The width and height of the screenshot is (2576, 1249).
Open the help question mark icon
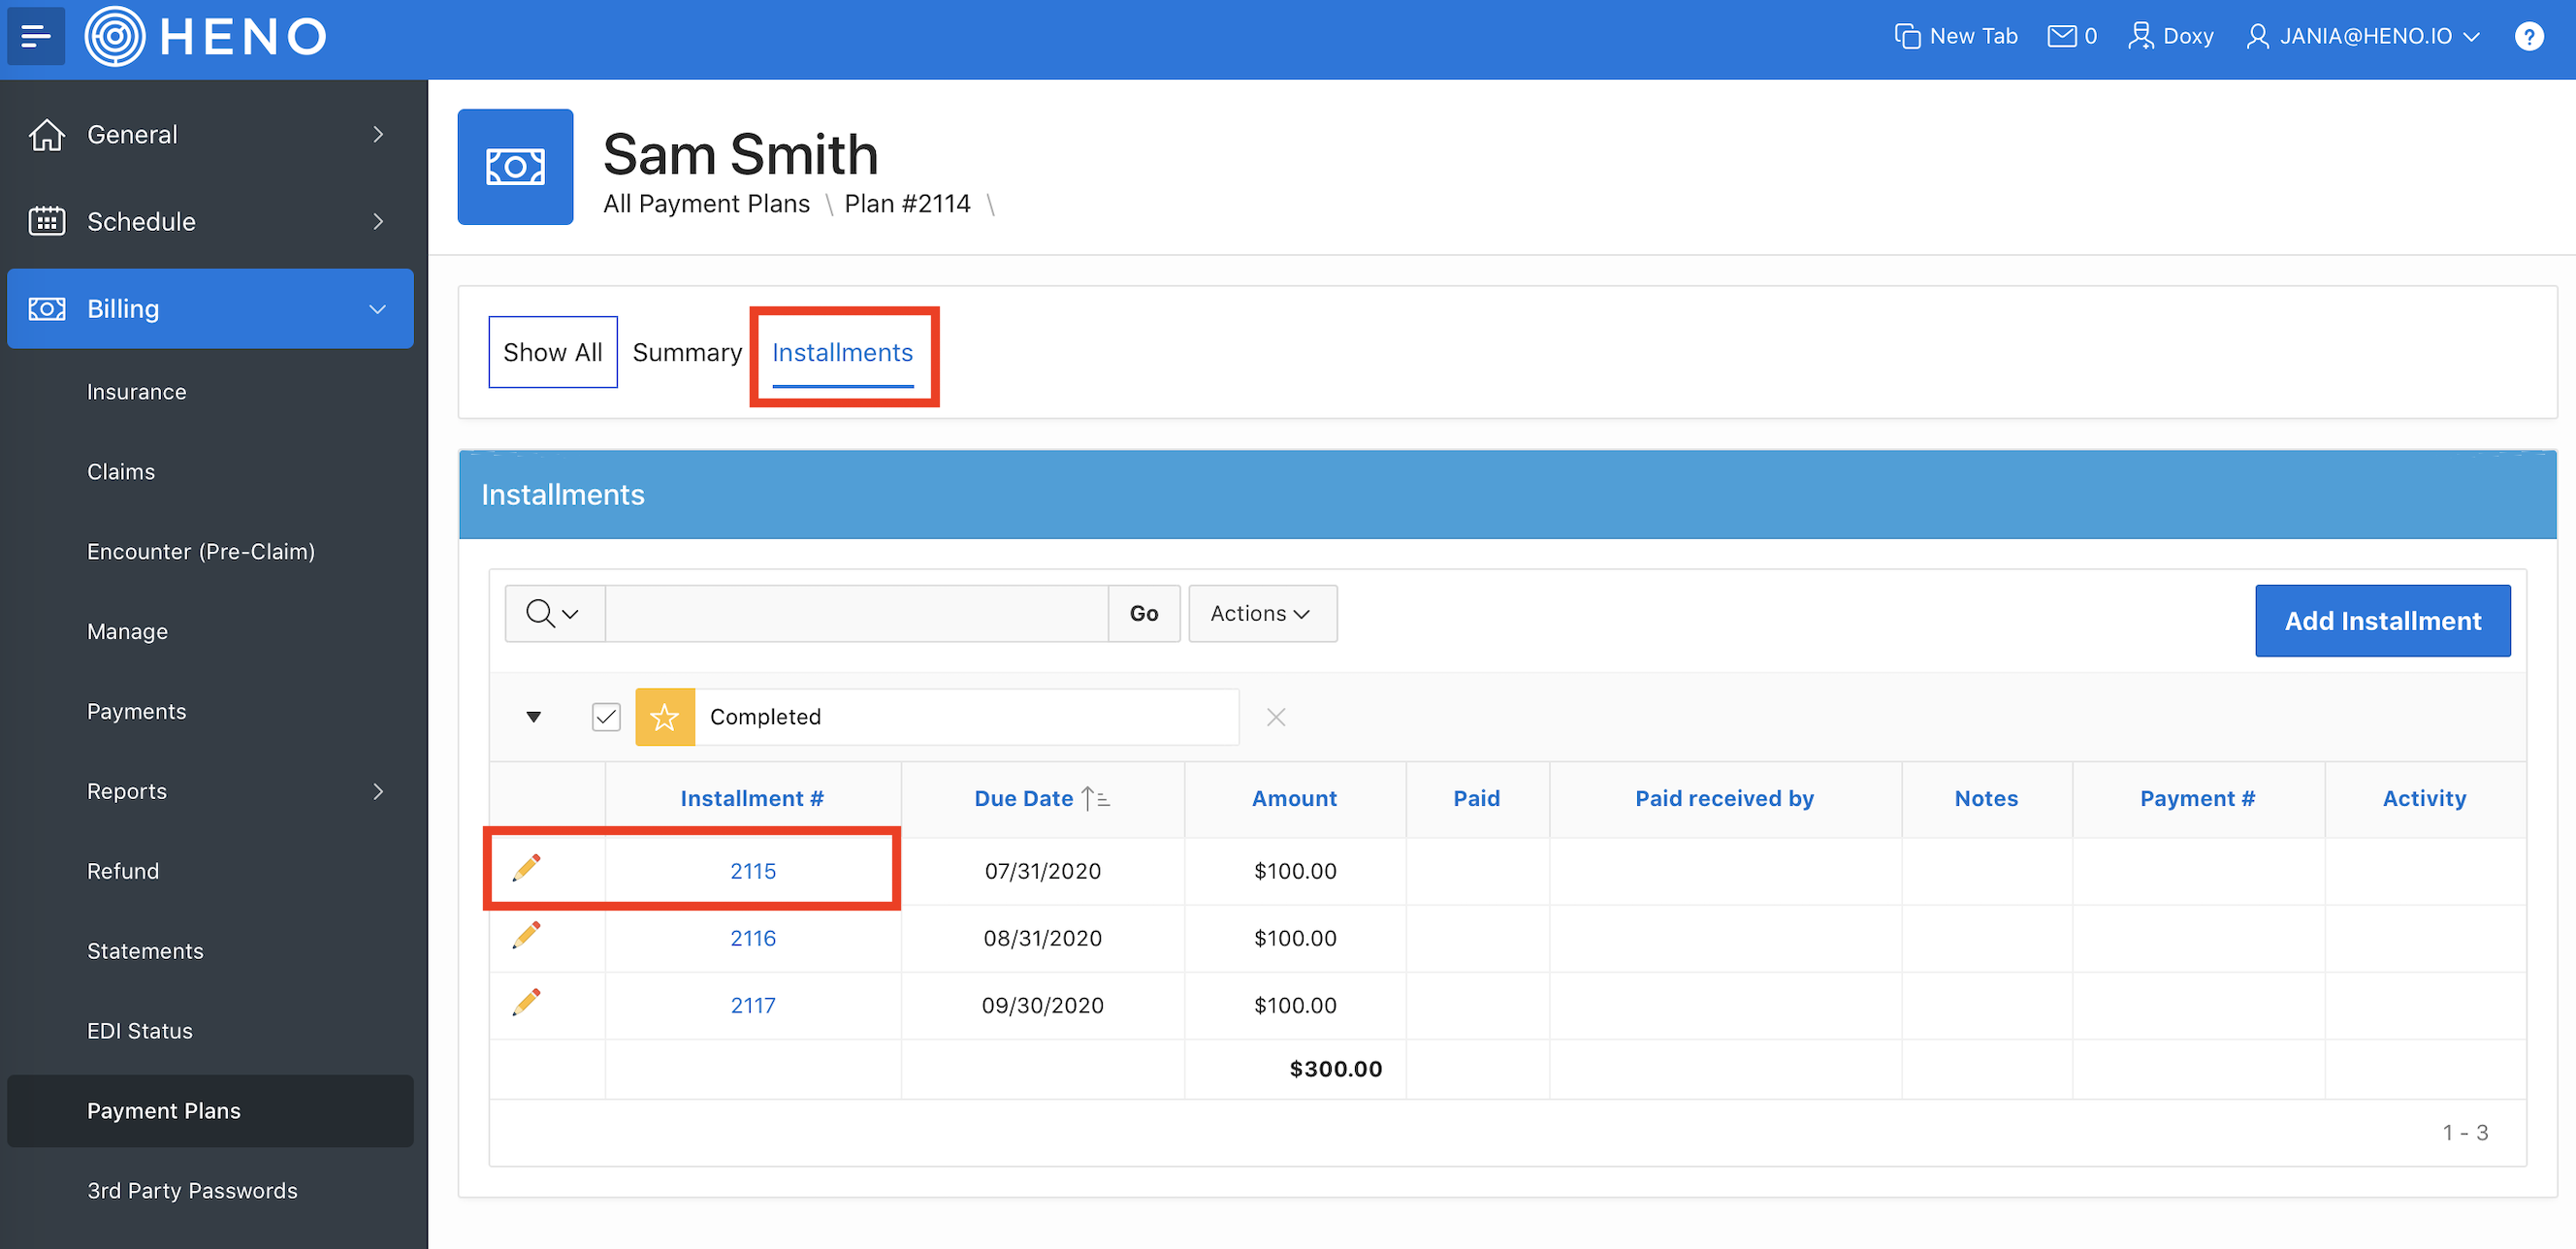click(2528, 37)
